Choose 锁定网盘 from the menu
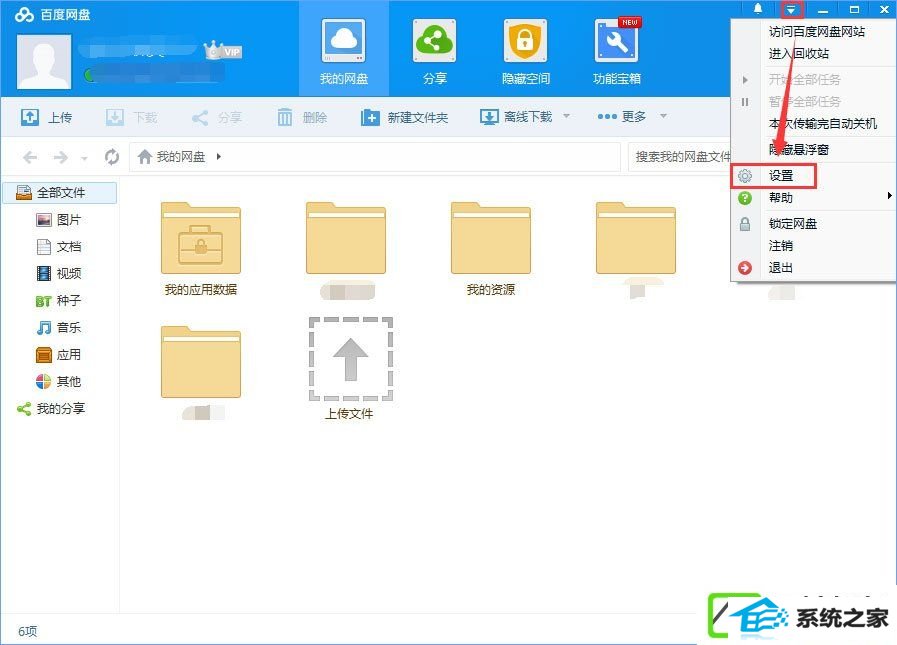This screenshot has height=645, width=897. click(x=793, y=224)
